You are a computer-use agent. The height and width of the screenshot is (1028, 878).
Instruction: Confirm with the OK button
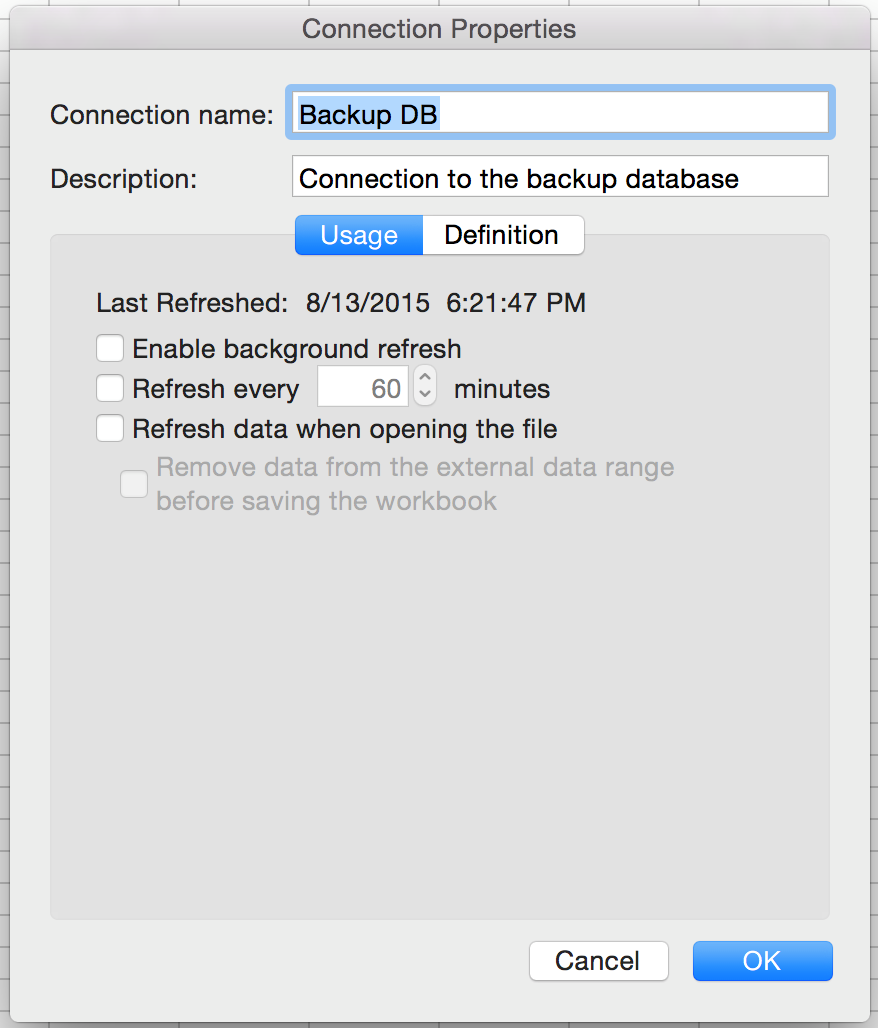pyautogui.click(x=762, y=961)
